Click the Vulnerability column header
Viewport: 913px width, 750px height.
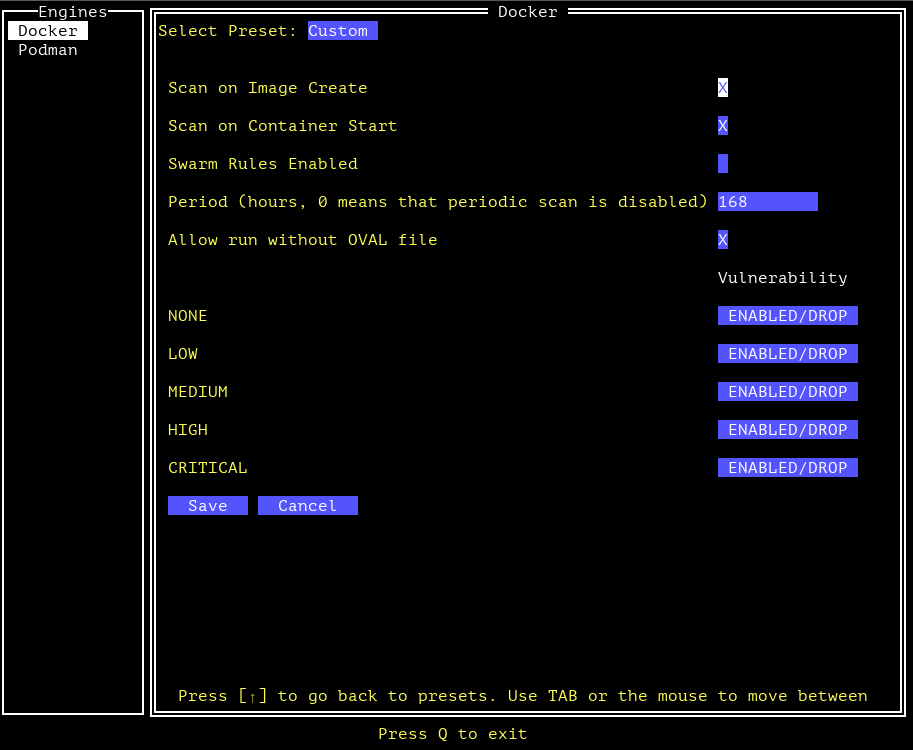(x=783, y=278)
